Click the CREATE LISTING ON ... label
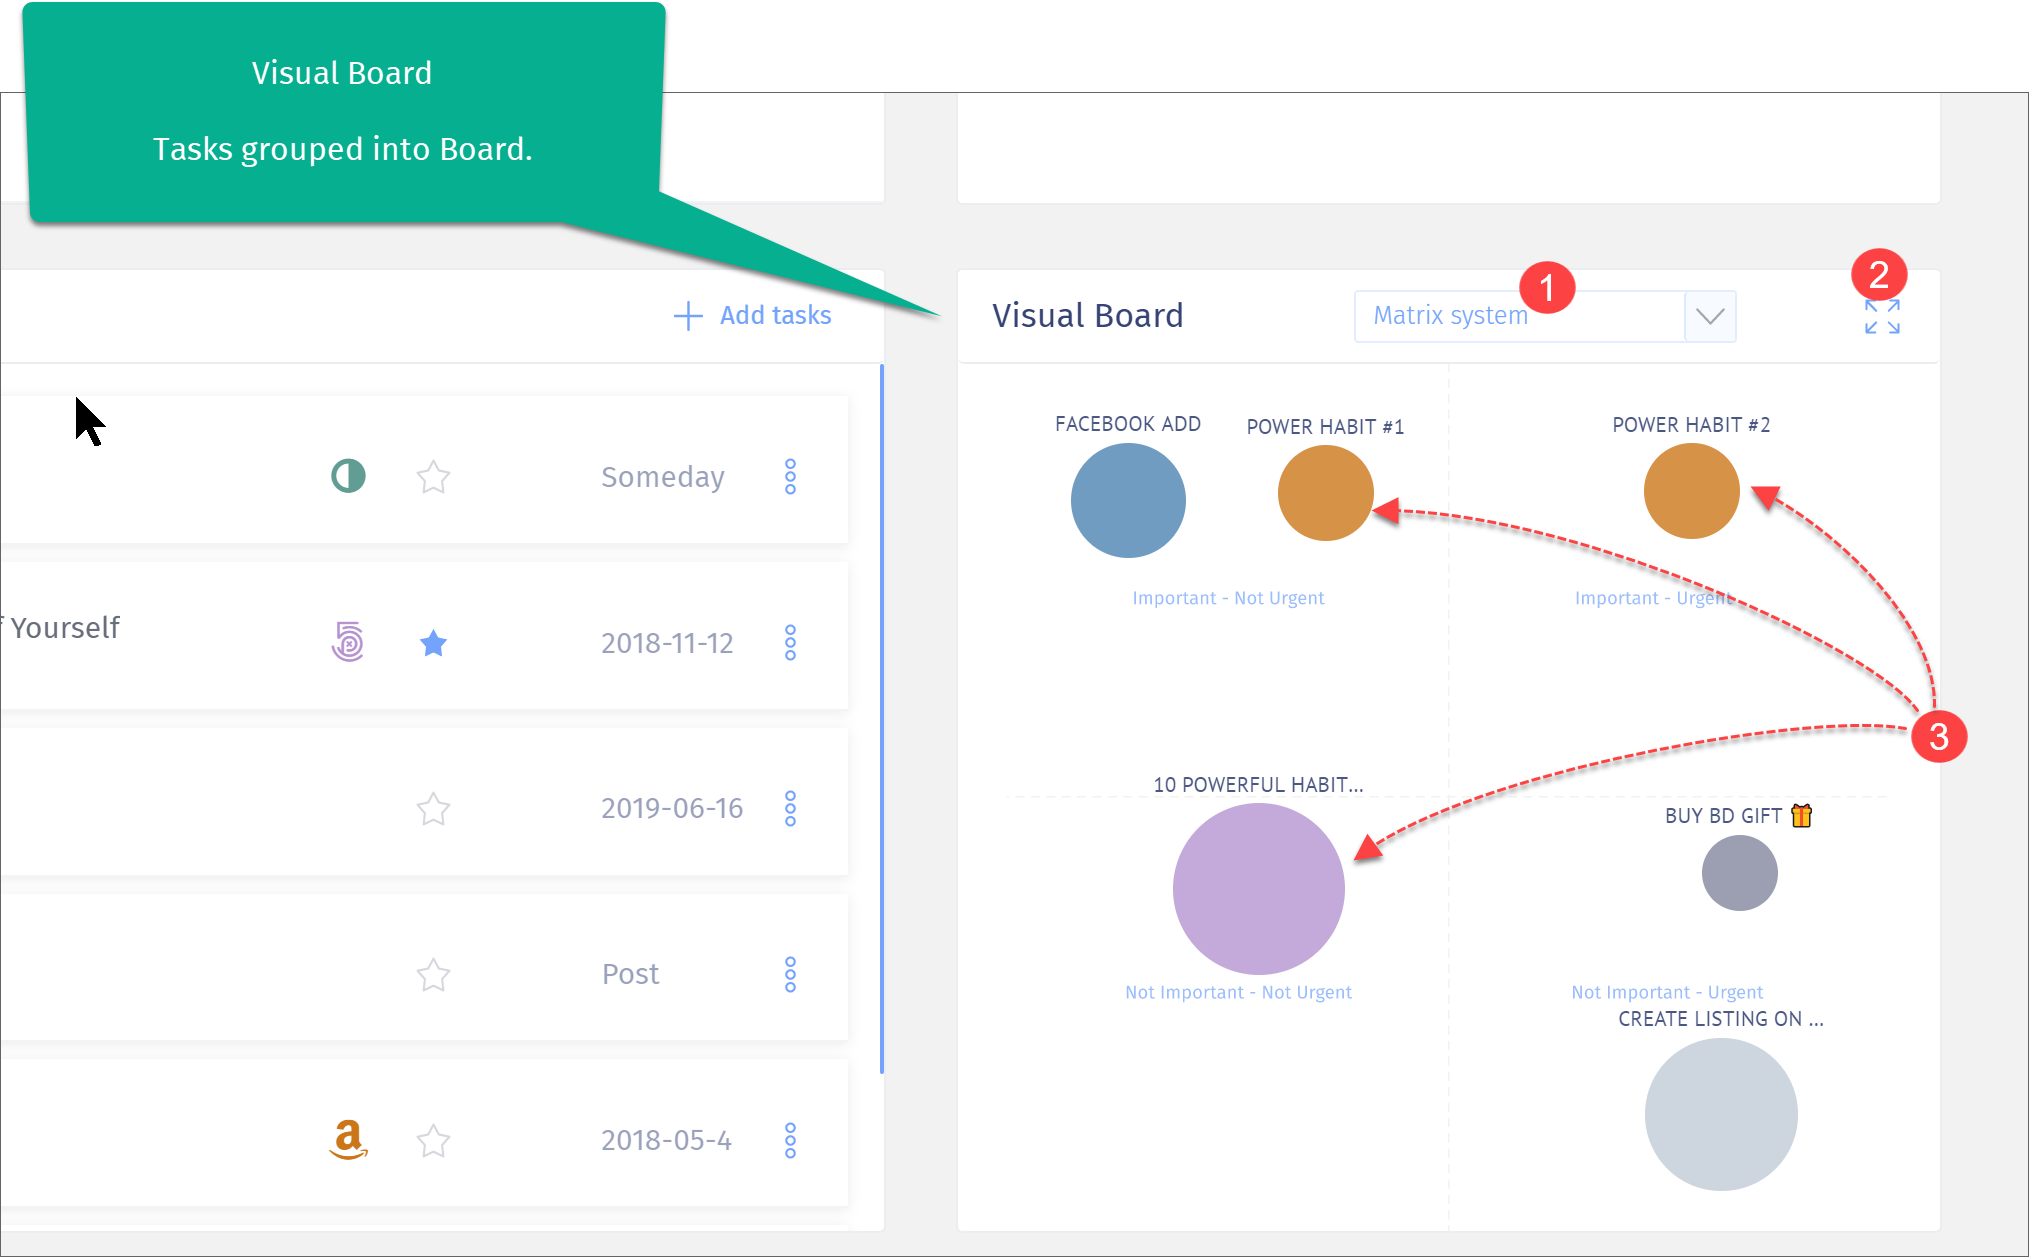The image size is (2029, 1257). [1721, 1019]
